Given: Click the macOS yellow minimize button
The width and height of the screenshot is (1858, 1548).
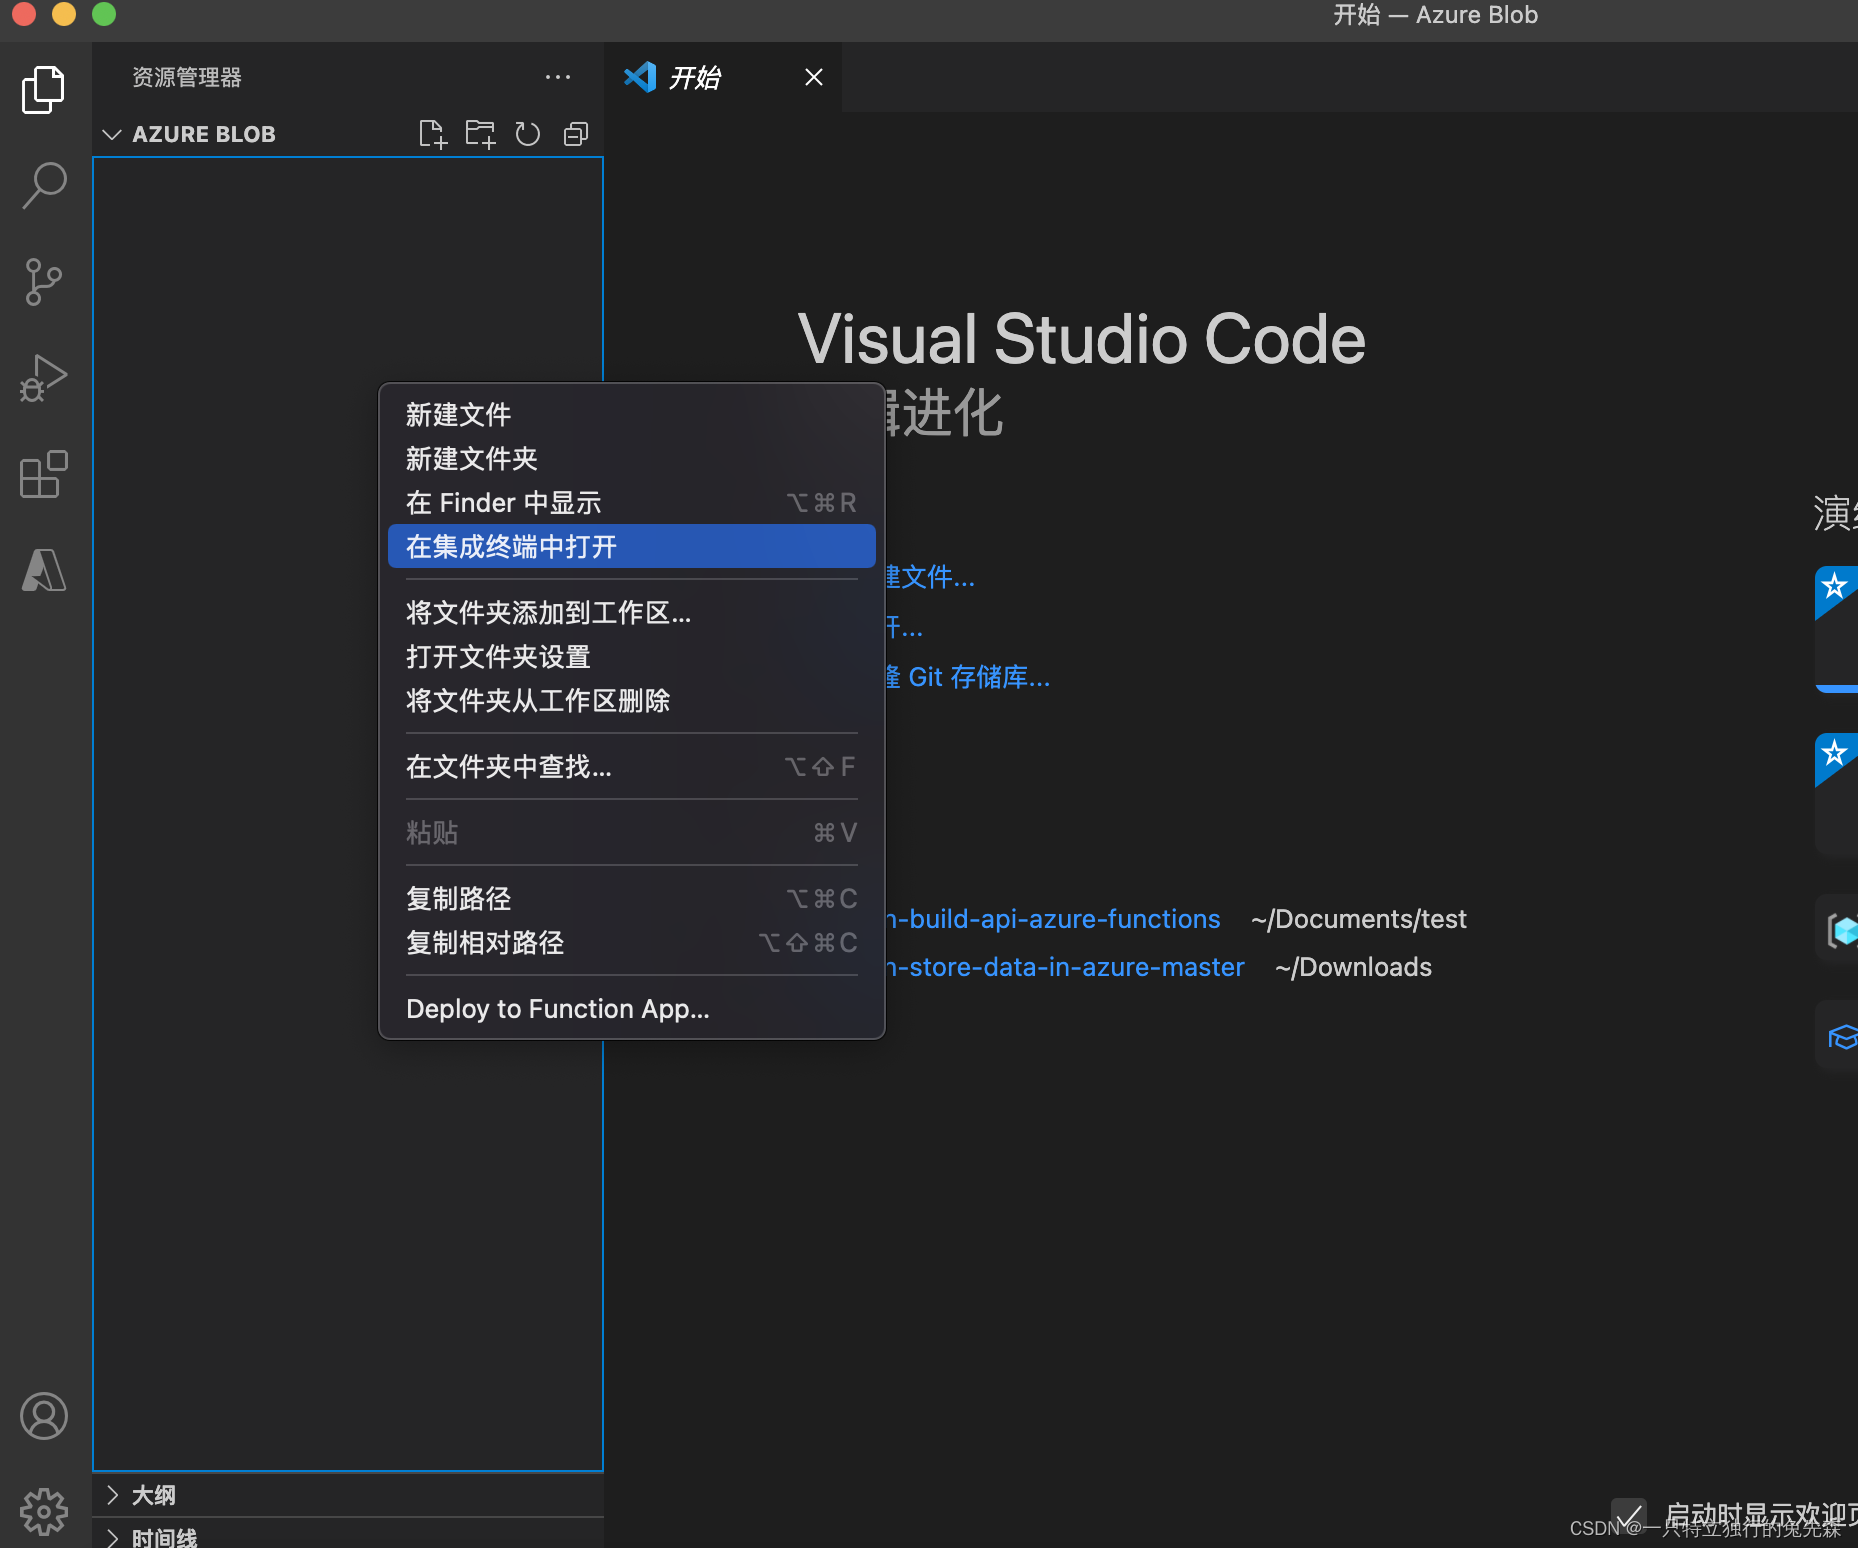Looking at the screenshot, I should tap(64, 14).
